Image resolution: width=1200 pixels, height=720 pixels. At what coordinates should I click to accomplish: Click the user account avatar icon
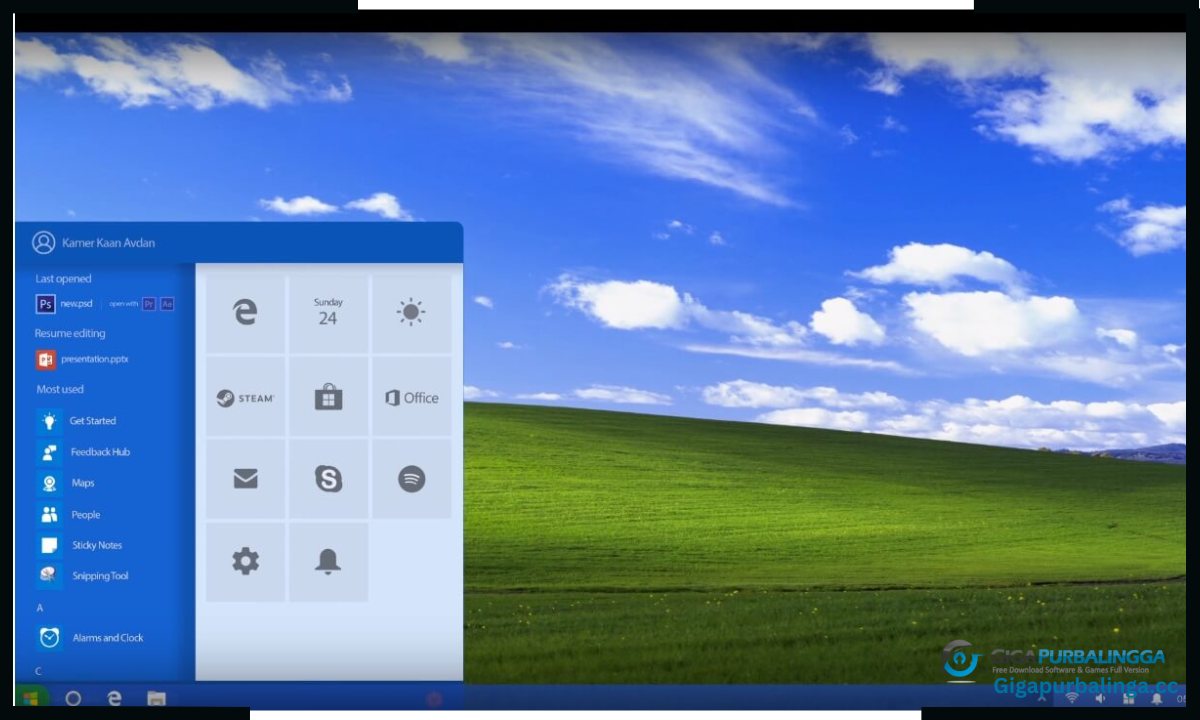(43, 242)
